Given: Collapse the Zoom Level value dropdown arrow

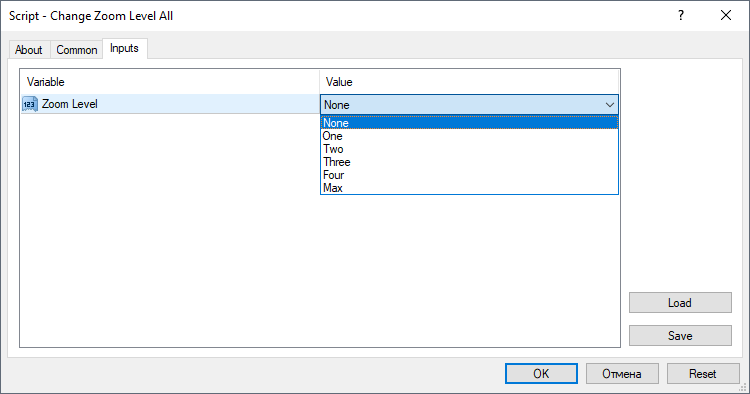Looking at the screenshot, I should pyautogui.click(x=609, y=105).
